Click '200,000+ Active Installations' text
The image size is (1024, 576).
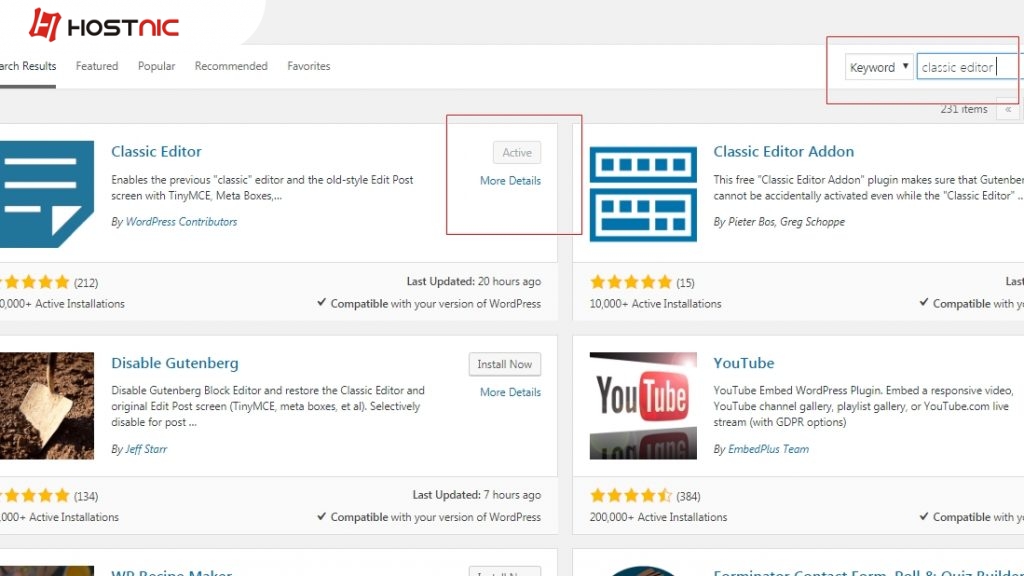click(x=658, y=517)
